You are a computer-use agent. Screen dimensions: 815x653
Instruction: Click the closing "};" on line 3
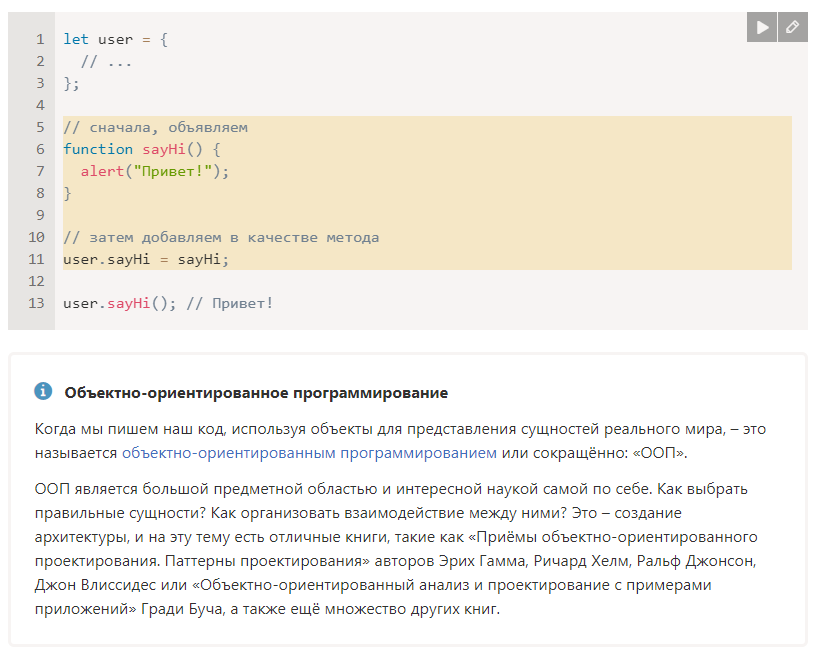tap(71, 84)
